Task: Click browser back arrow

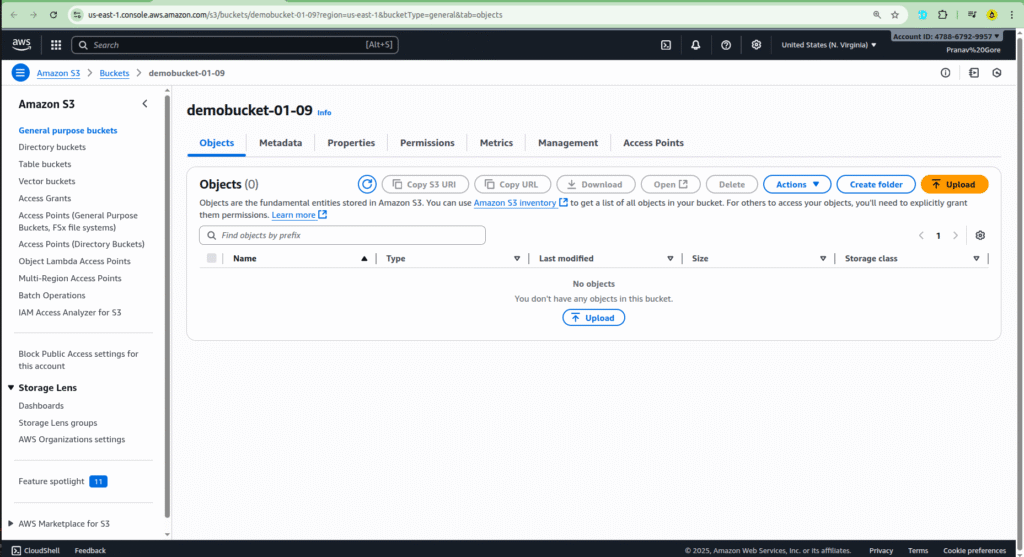Action: [x=14, y=14]
